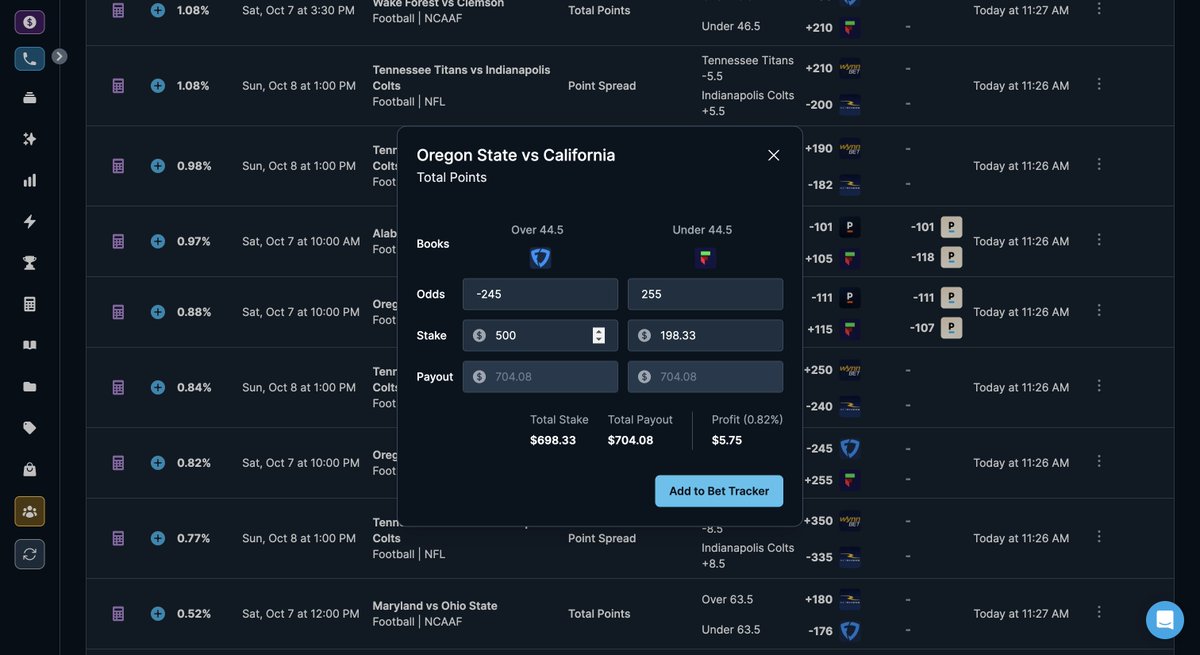The width and height of the screenshot is (1200, 655).
Task: Open the open-book sidebar icon
Action: point(29,345)
